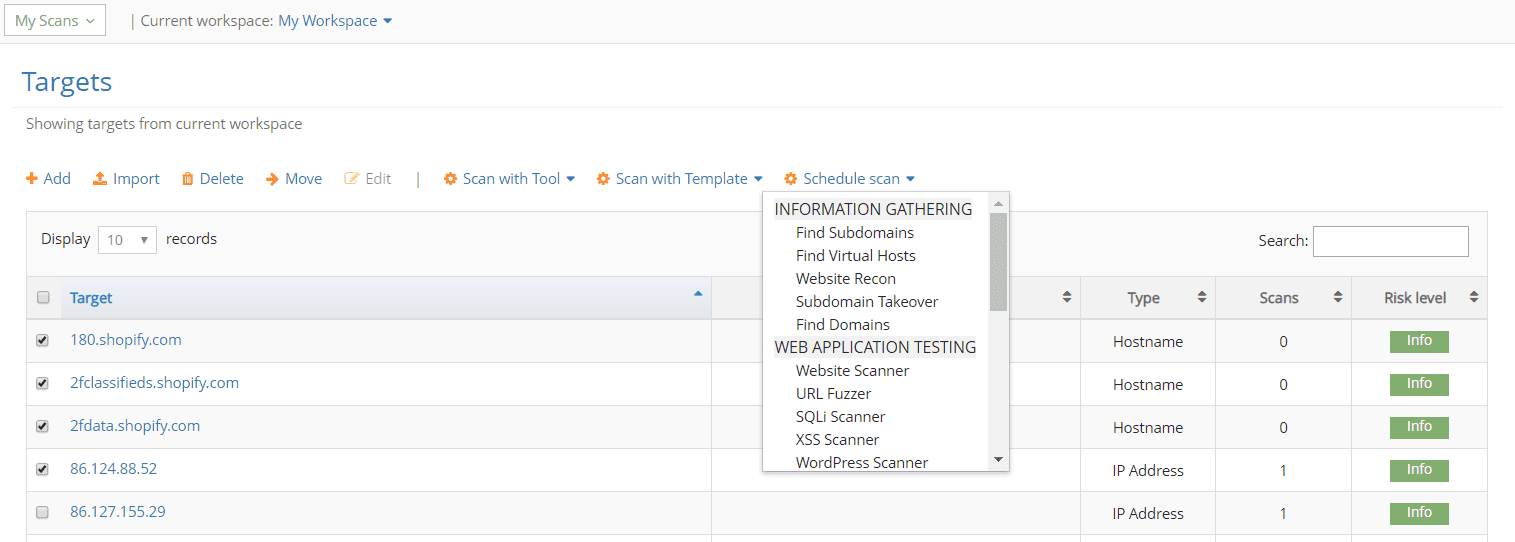1515x542 pixels.
Task: Click the scrollbar down arrow in tool menu
Action: point(998,460)
